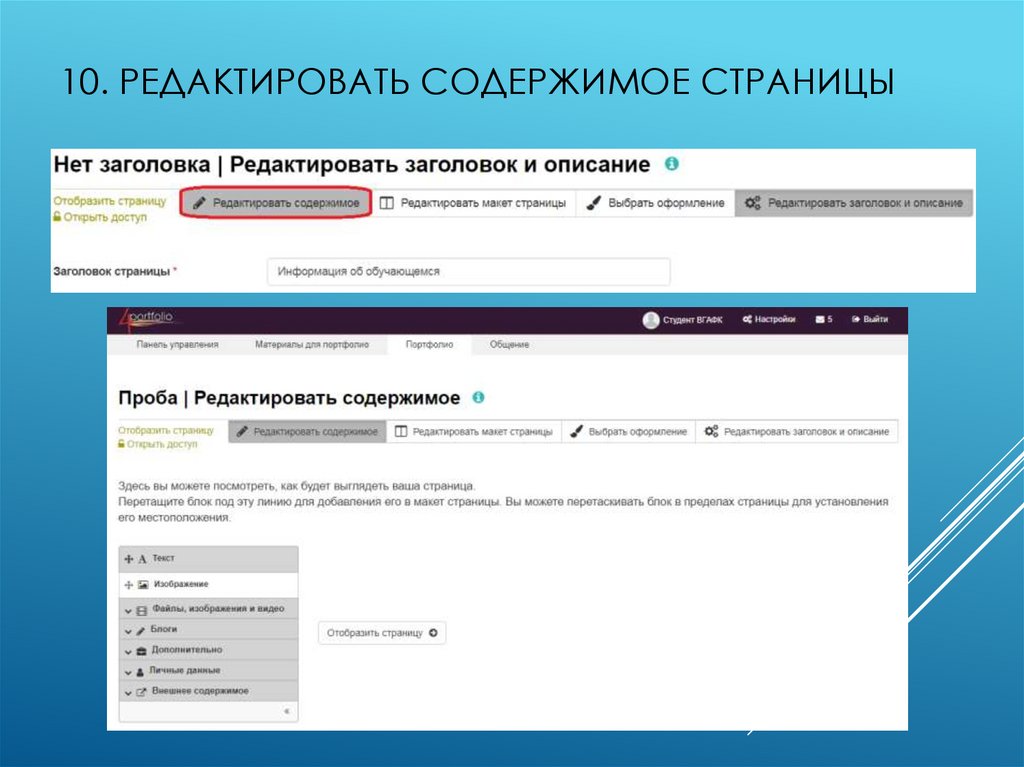
Task: Open Настройки using the gear icon
Action: 747,319
